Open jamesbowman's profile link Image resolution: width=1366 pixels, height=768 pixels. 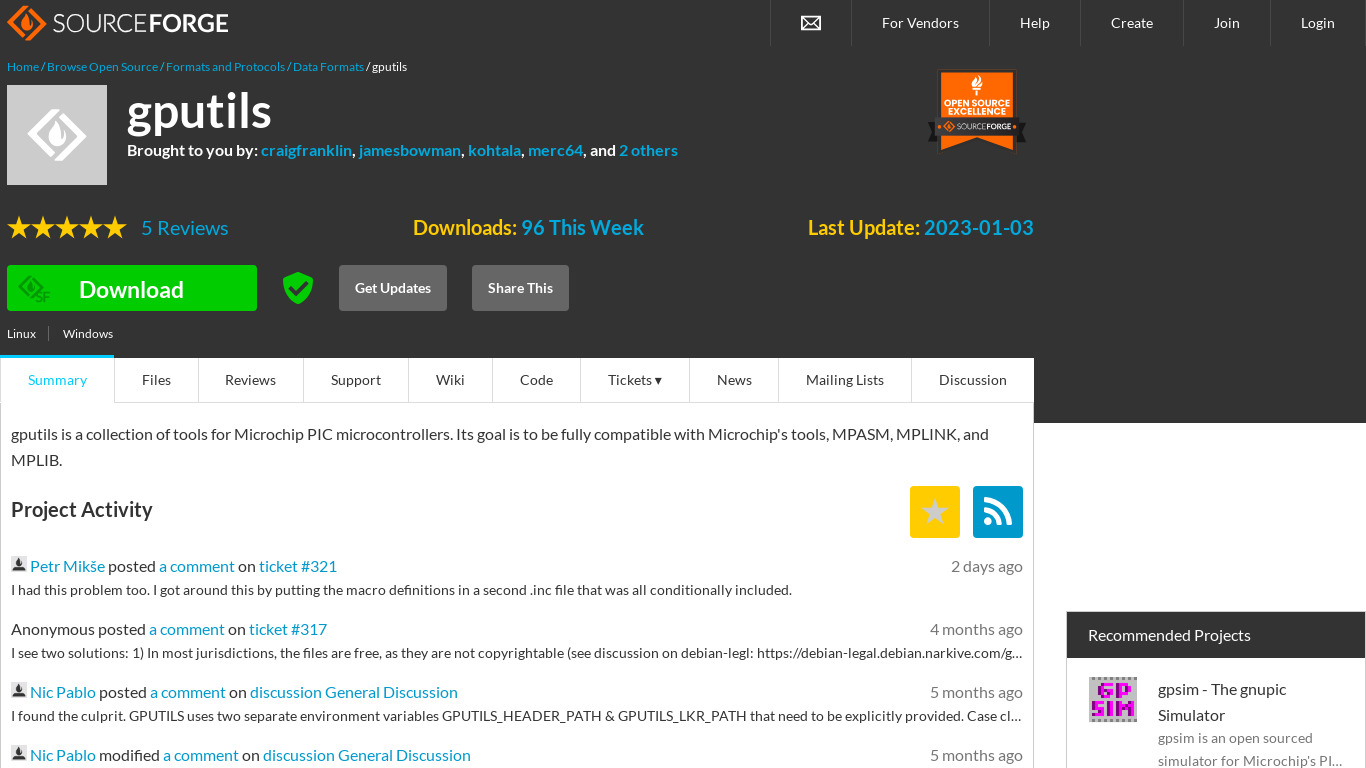tap(410, 150)
